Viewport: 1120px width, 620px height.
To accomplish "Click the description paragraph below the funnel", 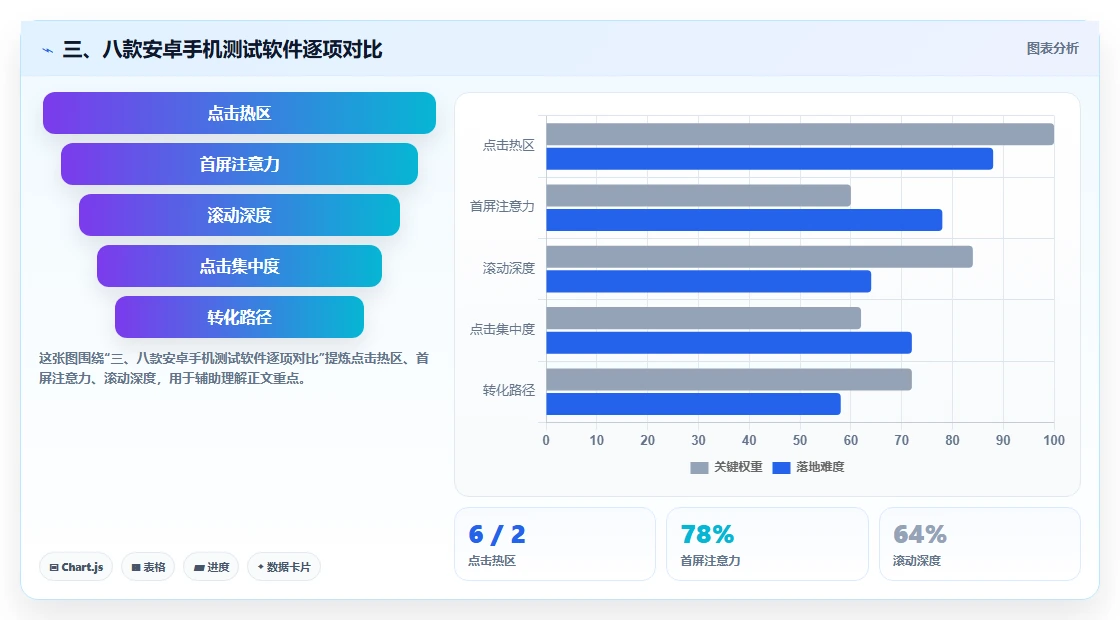I will coord(234,368).
